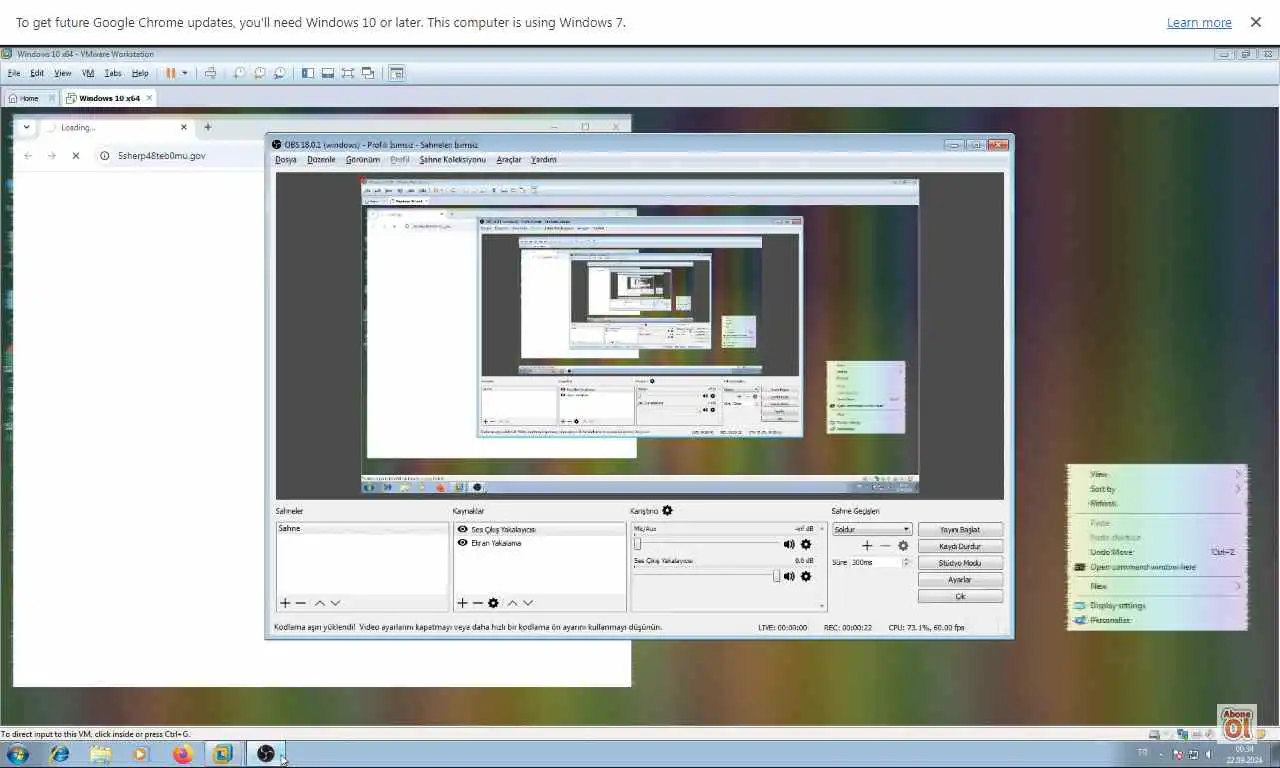Screen dimensions: 1280x768
Task: Click the Ses Çıkış Yakalayıcısı volume slider
Action: coord(707,576)
